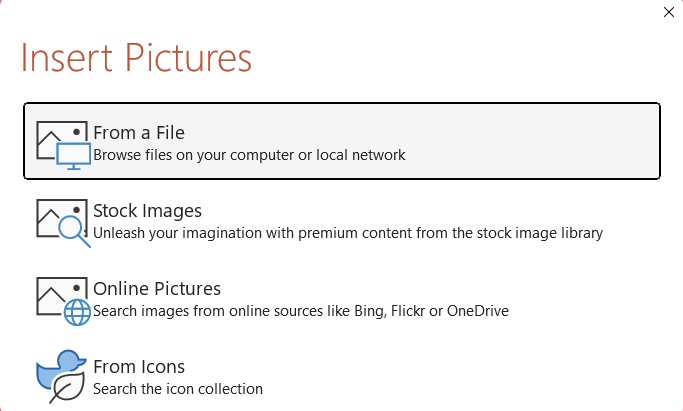Click the blue duck shape in the From Icons graphic

coord(59,368)
